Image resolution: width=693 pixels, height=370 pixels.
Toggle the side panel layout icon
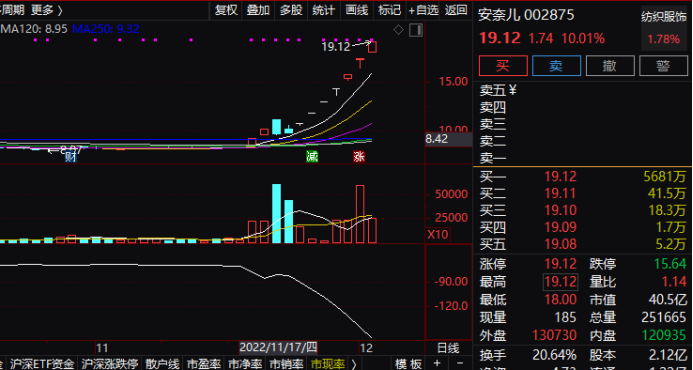[x=415, y=30]
